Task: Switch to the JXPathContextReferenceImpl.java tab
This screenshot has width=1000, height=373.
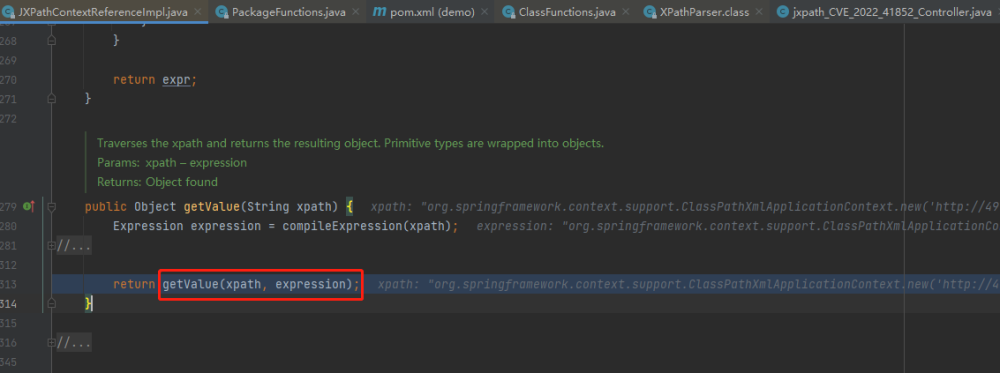Action: [103, 11]
